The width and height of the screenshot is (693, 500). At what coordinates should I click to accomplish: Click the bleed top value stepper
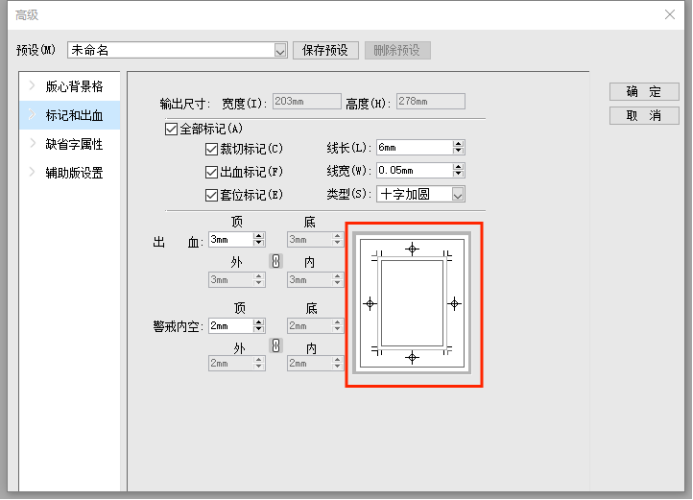(x=259, y=240)
